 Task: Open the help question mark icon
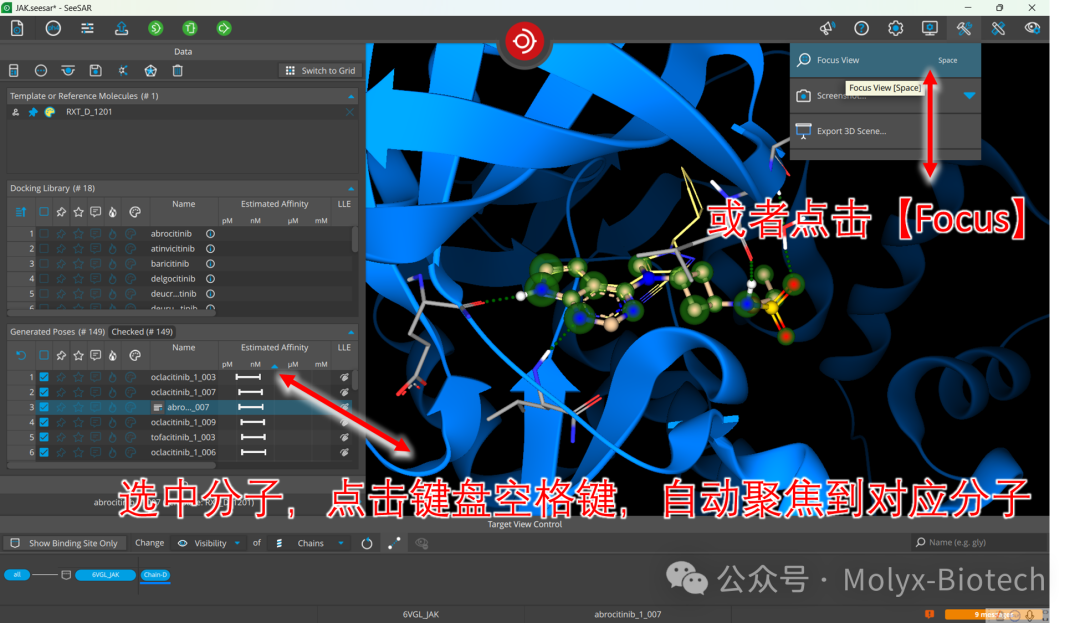(862, 28)
